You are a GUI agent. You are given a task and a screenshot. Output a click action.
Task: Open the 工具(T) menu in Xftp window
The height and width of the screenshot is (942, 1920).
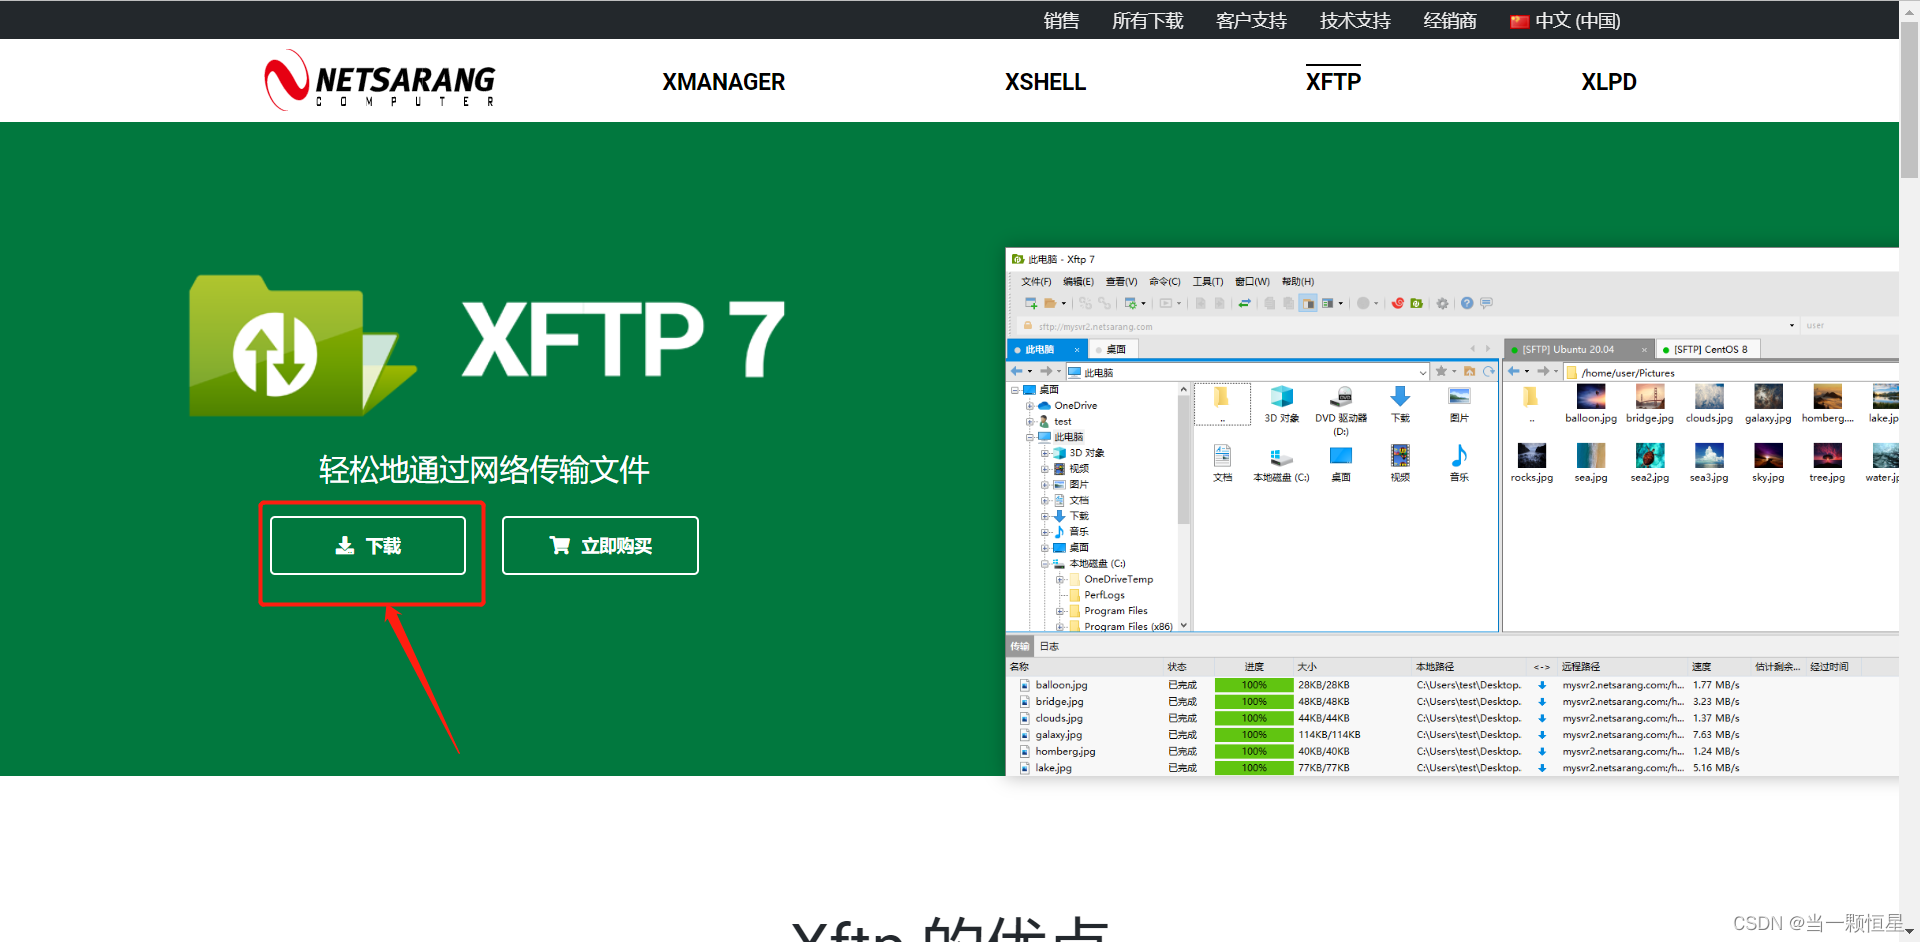click(1208, 282)
